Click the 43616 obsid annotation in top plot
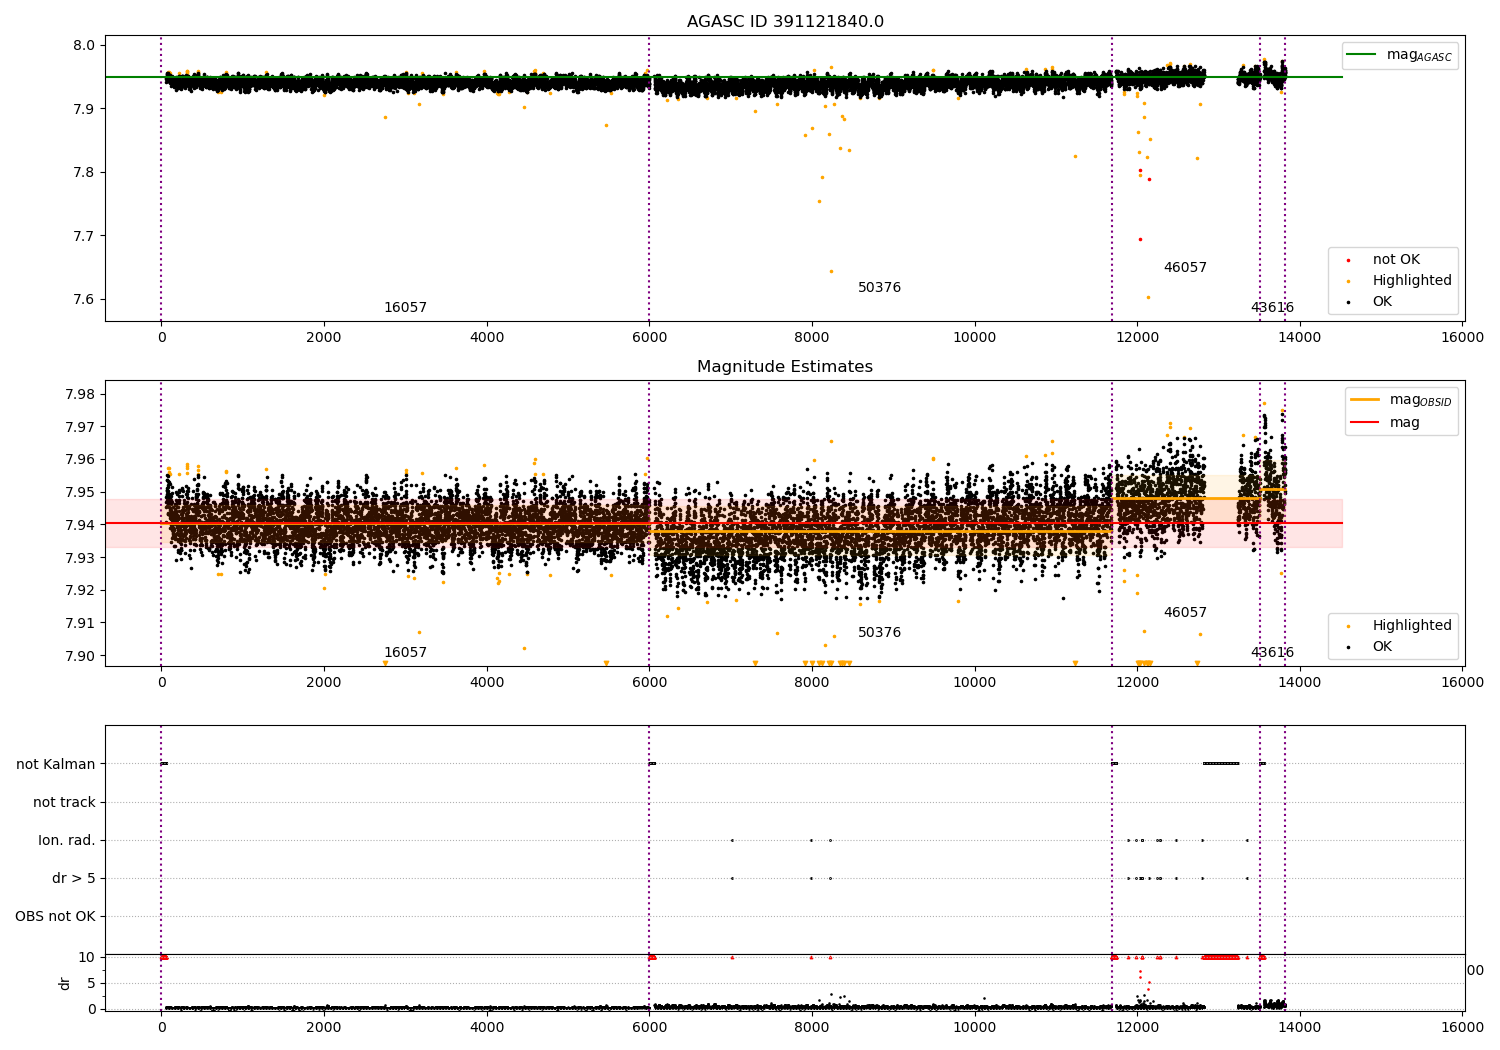Screen dimensions: 1500x1050 tap(1272, 308)
